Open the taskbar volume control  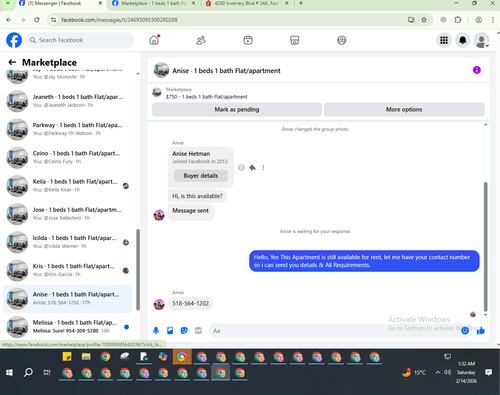pyautogui.click(x=448, y=372)
